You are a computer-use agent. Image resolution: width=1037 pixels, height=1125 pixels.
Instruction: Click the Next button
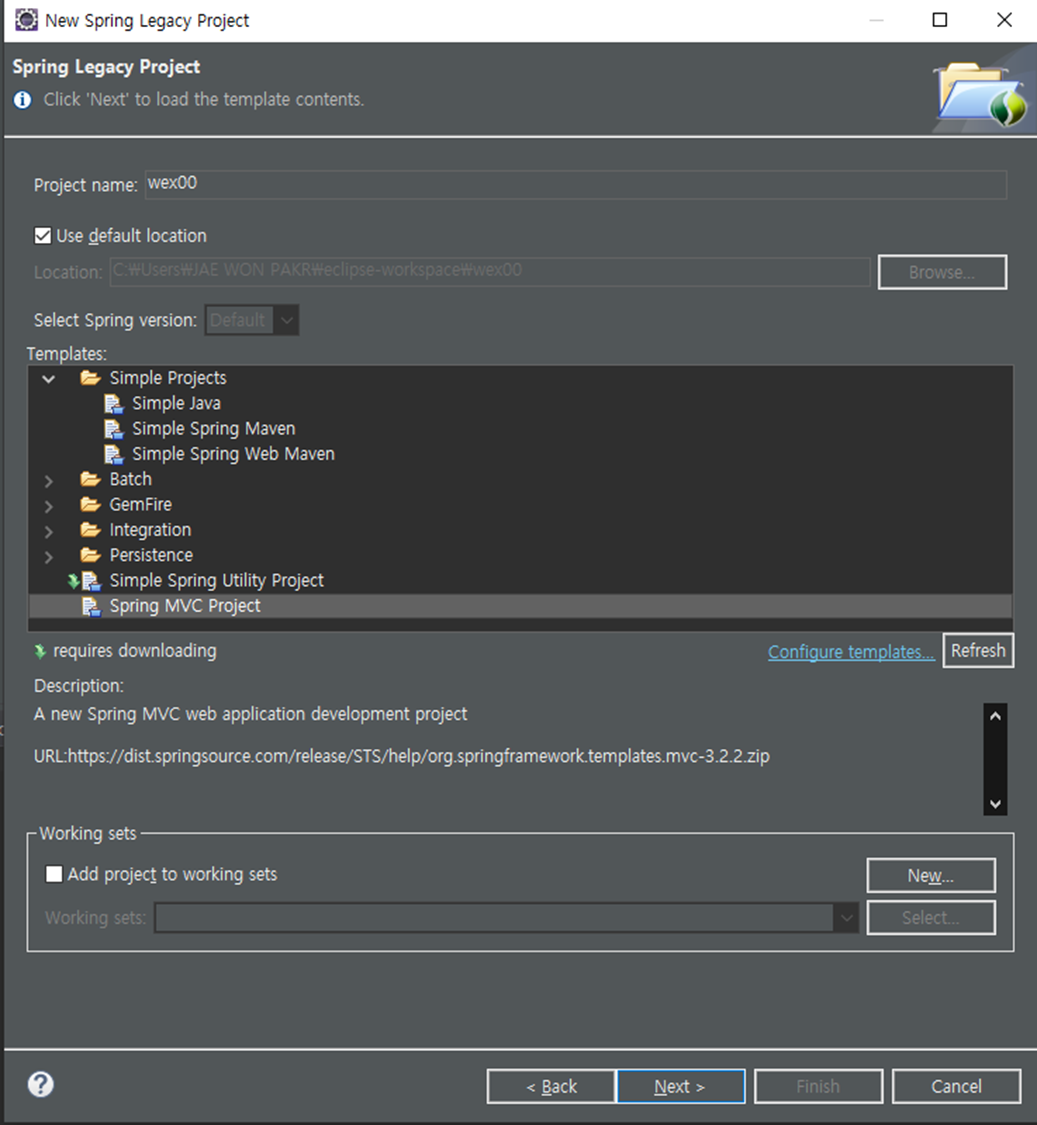tap(680, 1086)
